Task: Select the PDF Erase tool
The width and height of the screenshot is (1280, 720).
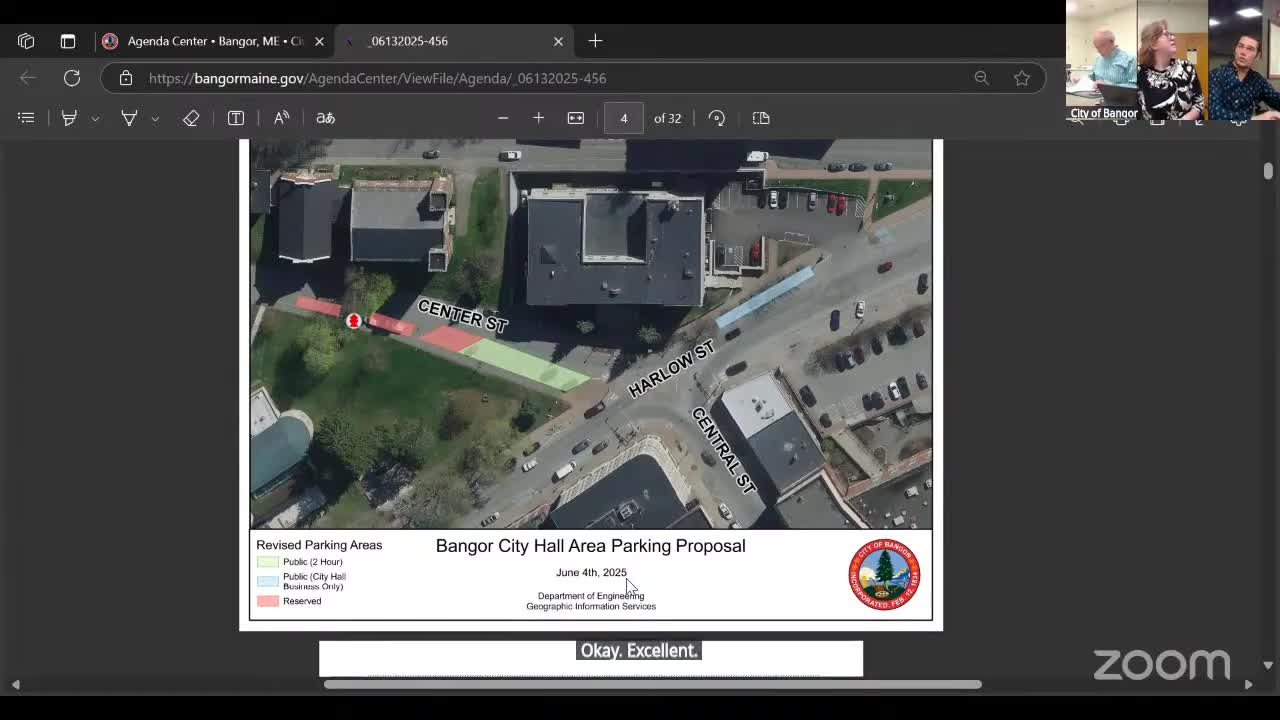Action: [x=191, y=118]
